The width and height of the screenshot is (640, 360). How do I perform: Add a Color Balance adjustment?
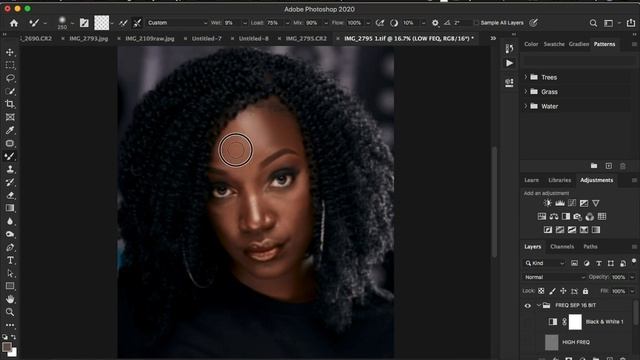click(x=554, y=217)
